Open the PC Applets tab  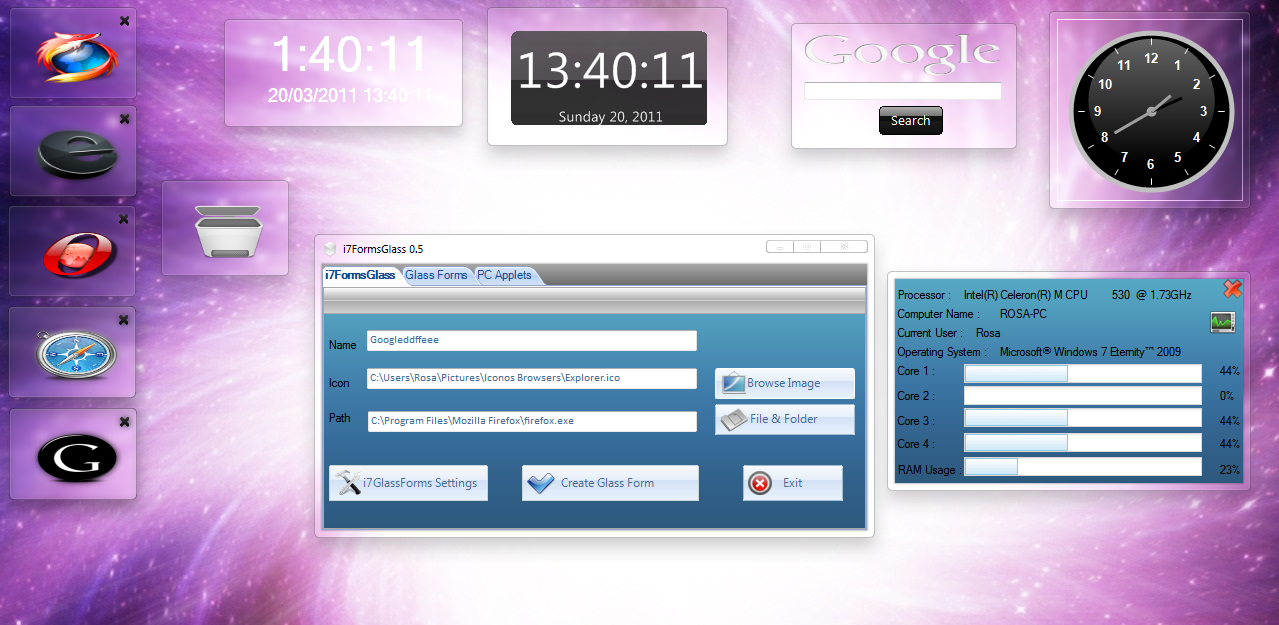[505, 275]
